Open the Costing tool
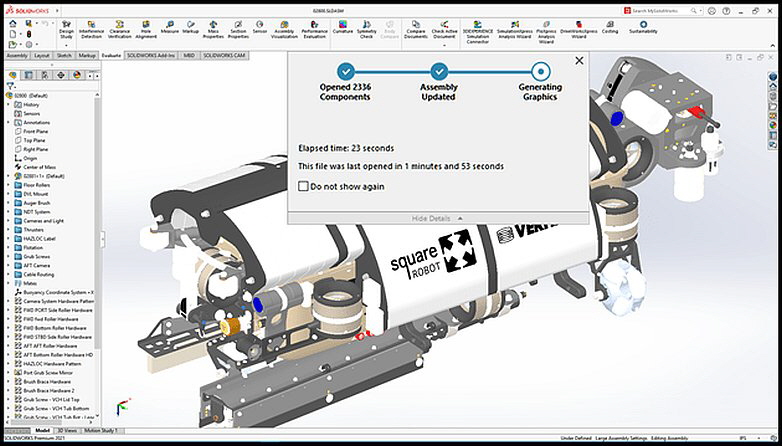782x446 pixels. (x=610, y=27)
